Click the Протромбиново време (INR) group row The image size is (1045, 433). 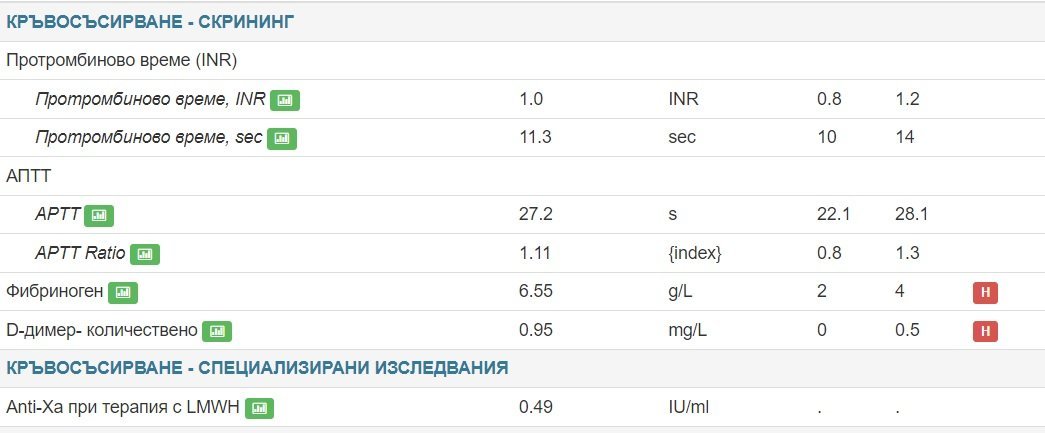(121, 60)
